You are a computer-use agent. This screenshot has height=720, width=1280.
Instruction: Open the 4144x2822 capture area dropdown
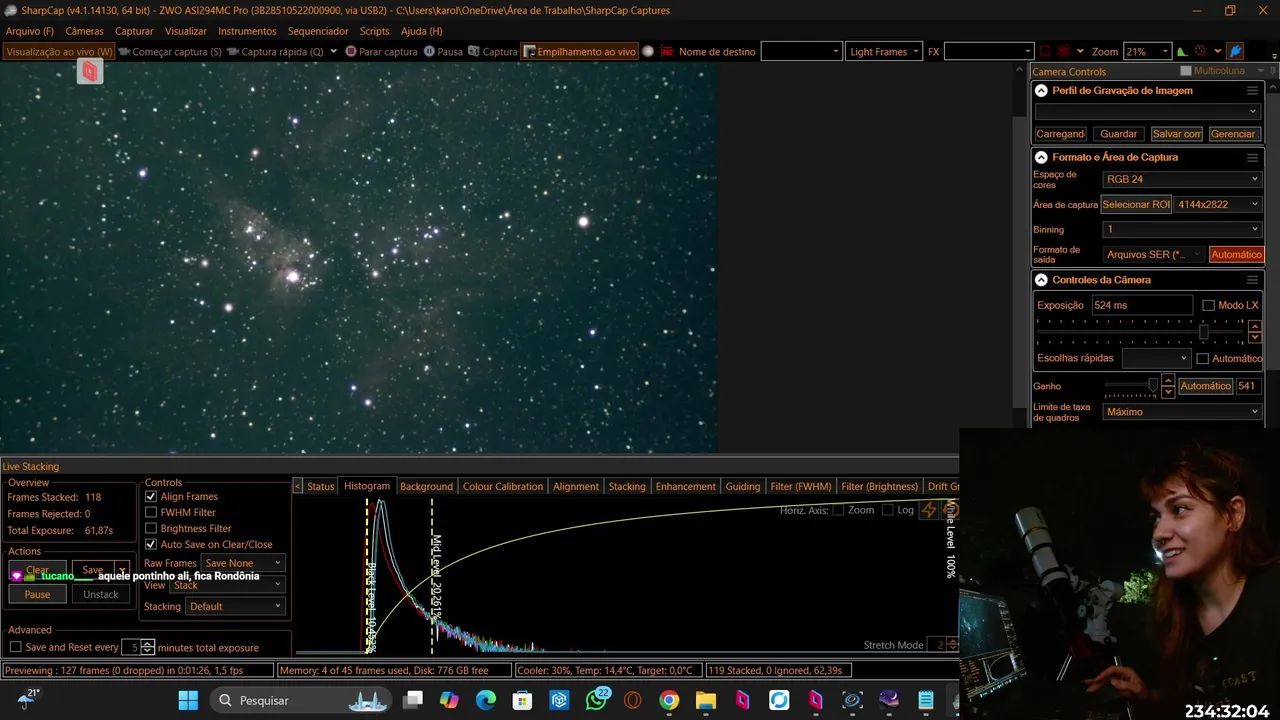pos(1218,204)
